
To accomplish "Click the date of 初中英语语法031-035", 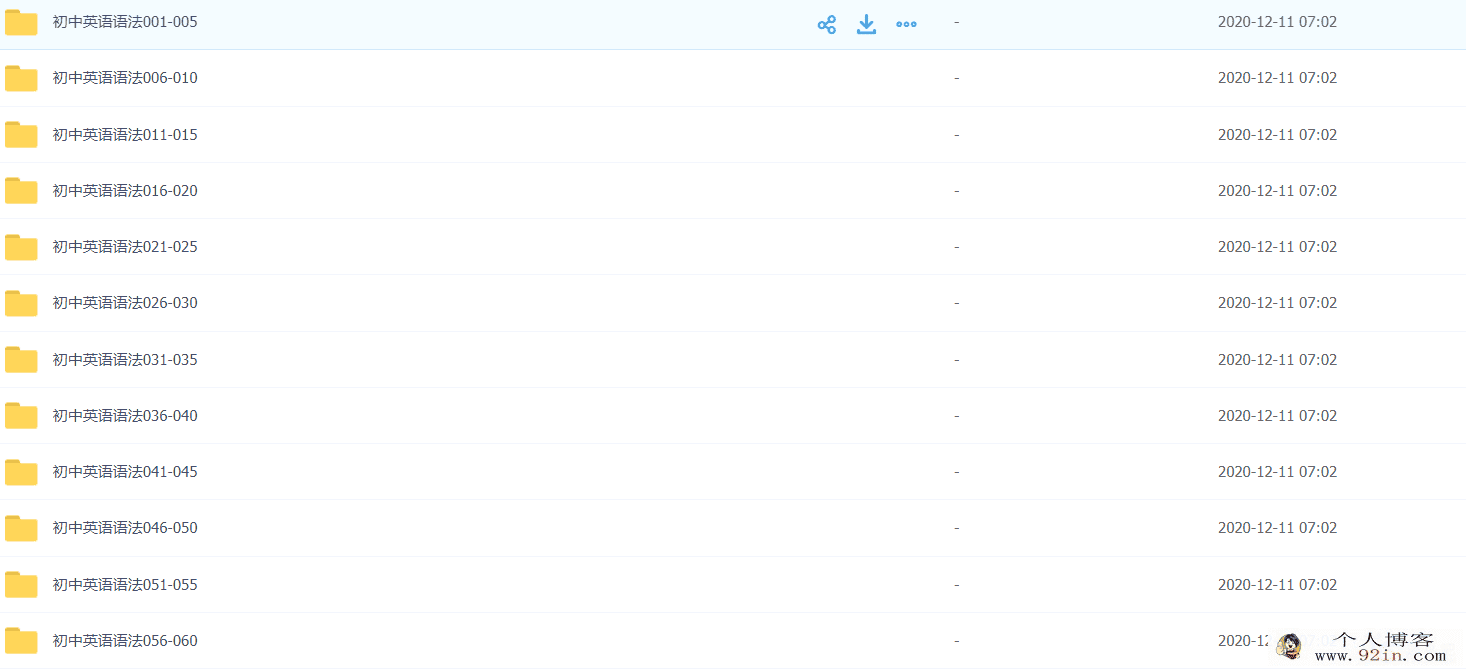I will 1277,359.
